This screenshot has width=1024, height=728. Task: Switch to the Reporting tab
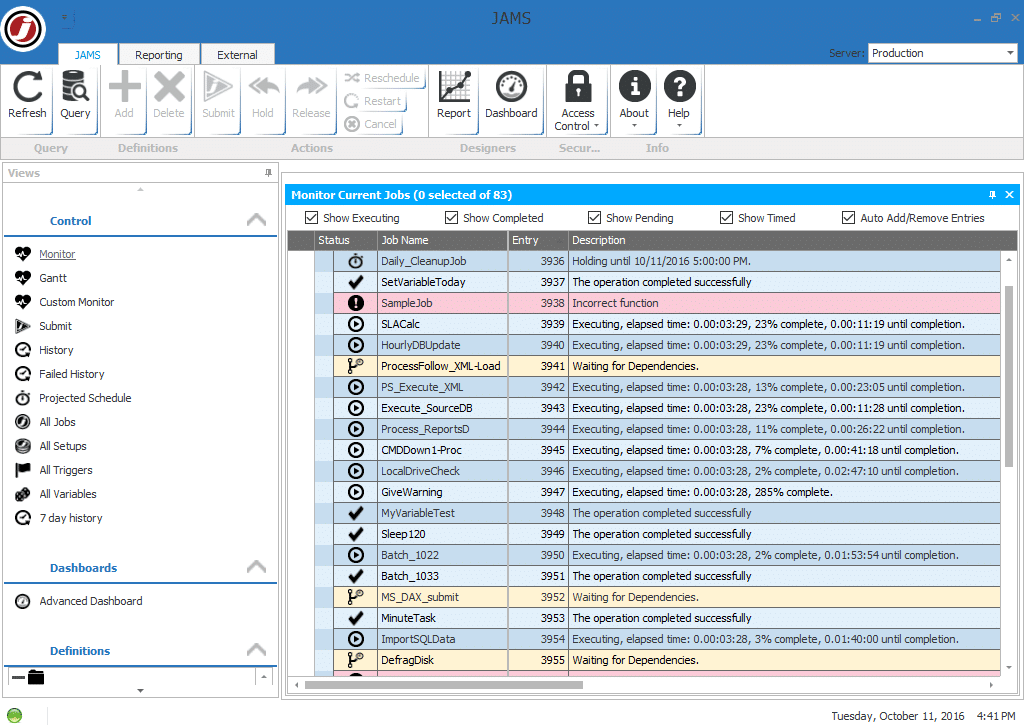[158, 54]
